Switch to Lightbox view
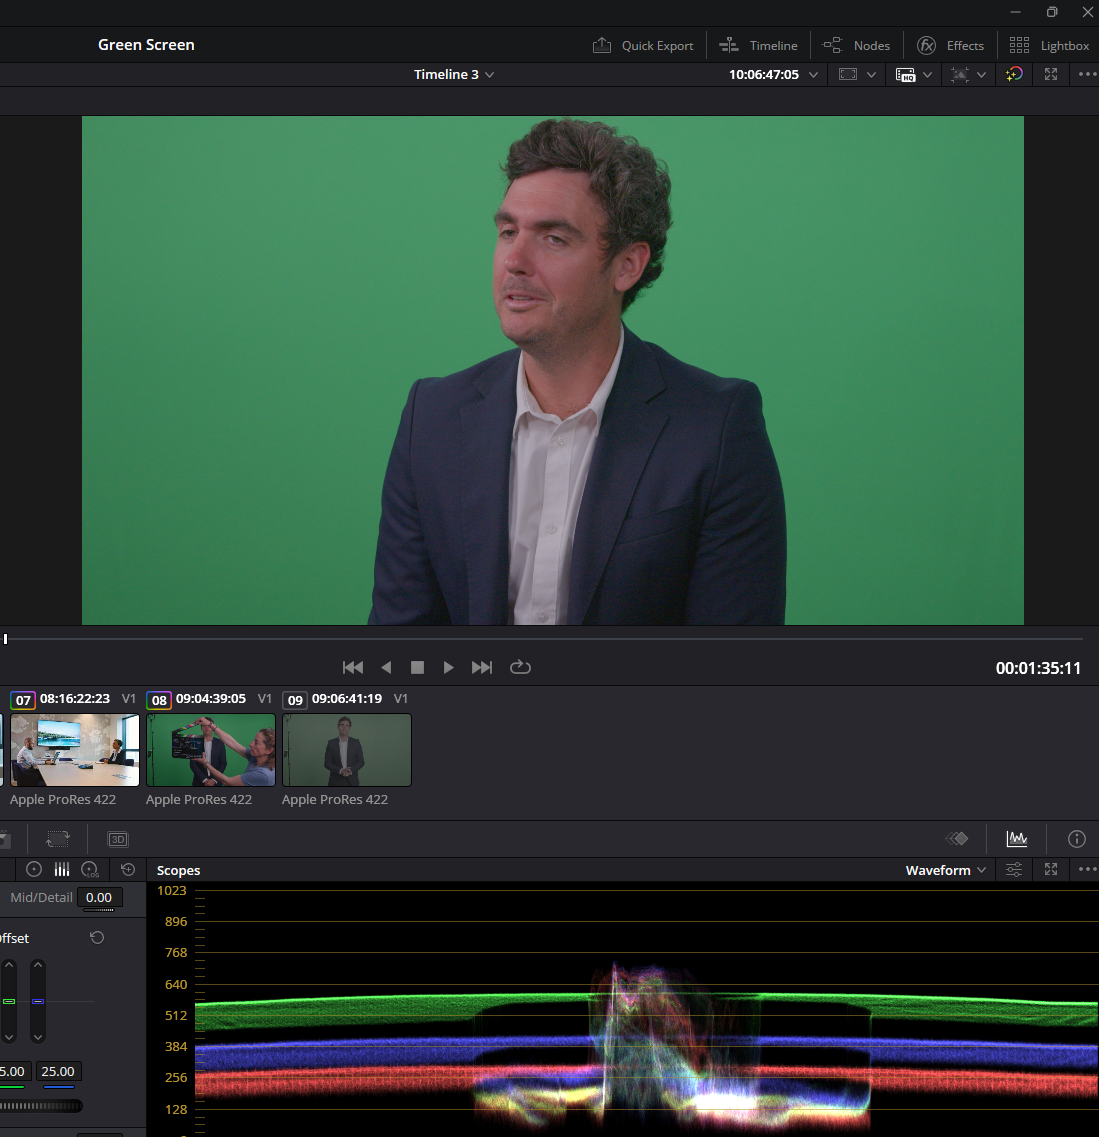 click(1049, 45)
